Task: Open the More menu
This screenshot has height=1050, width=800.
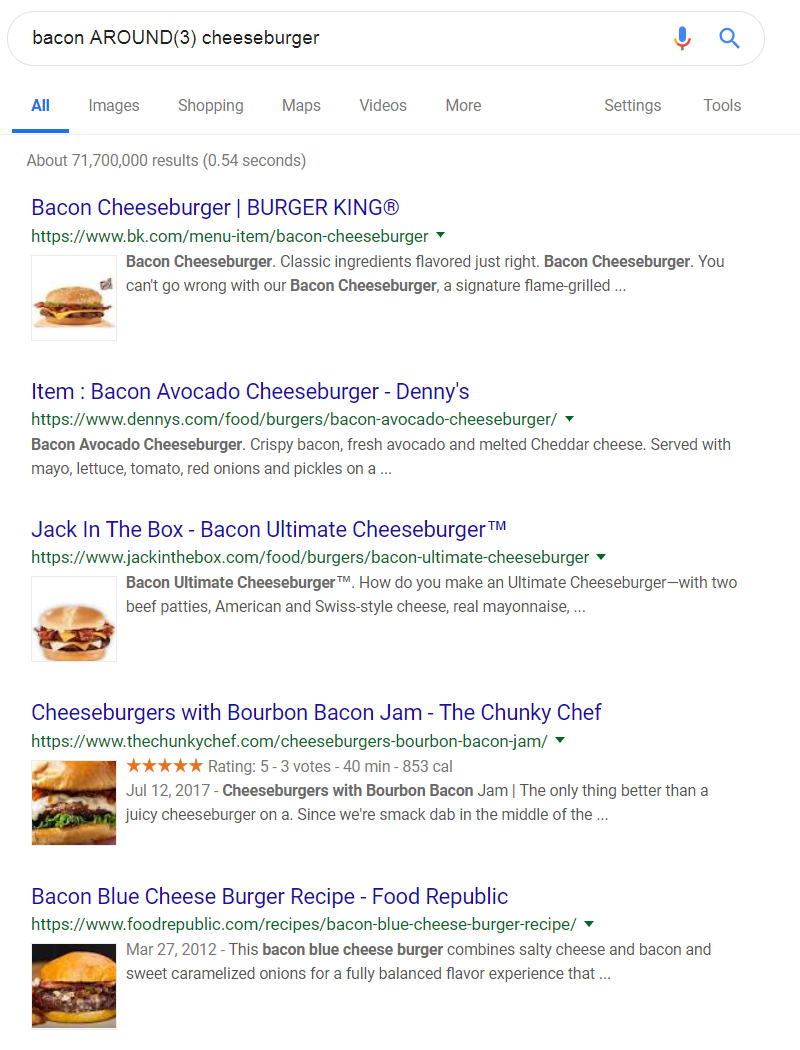Action: [x=463, y=105]
